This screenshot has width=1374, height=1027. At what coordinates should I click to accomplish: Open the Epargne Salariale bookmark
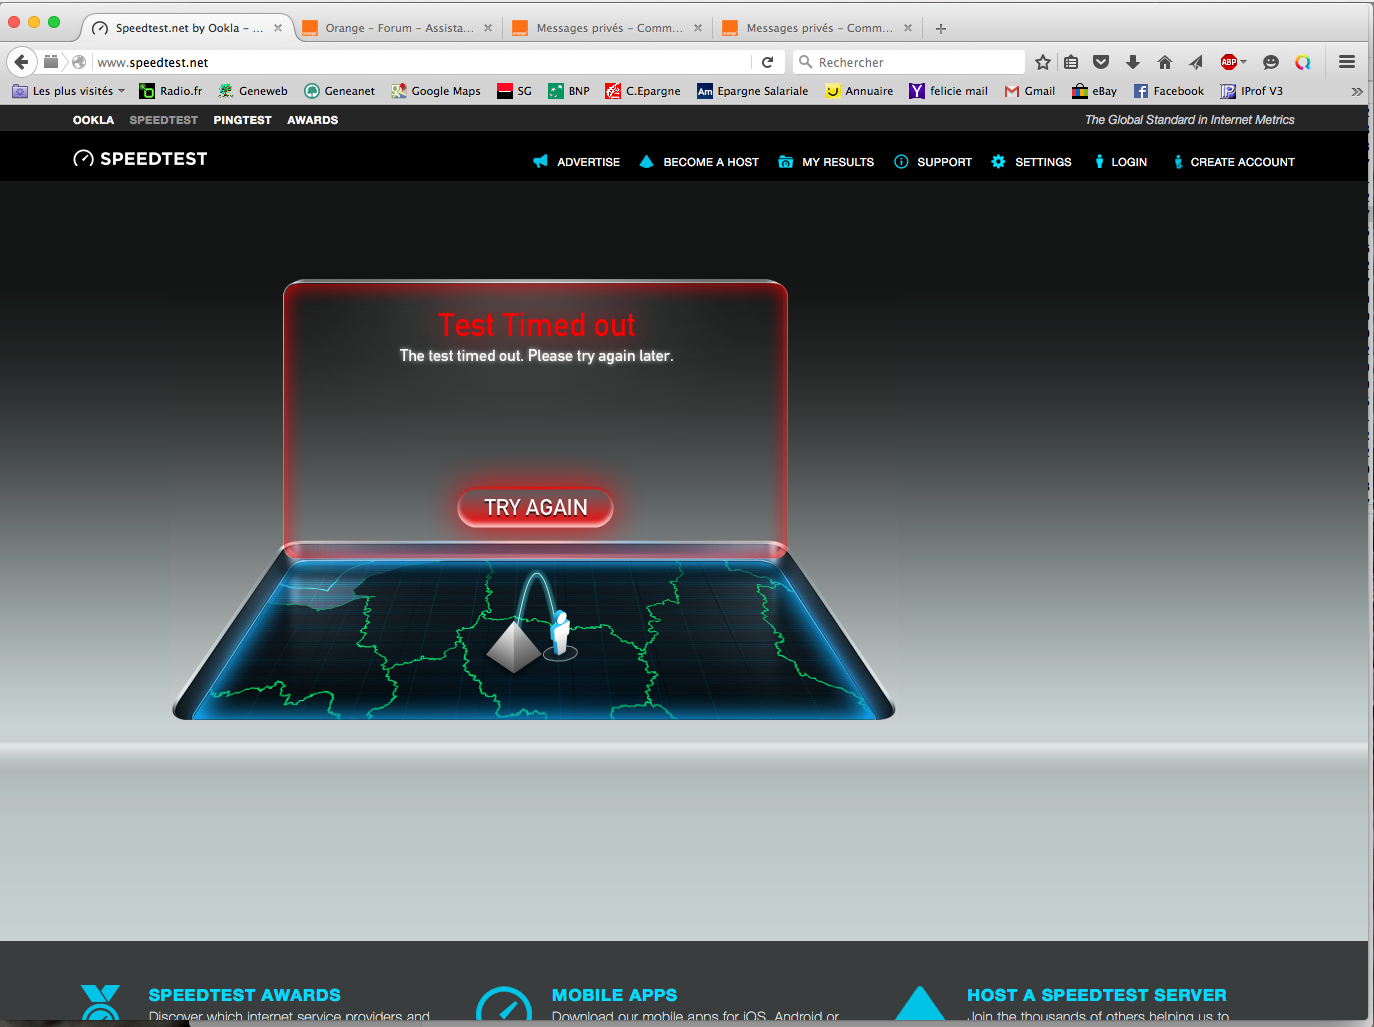[x=753, y=91]
